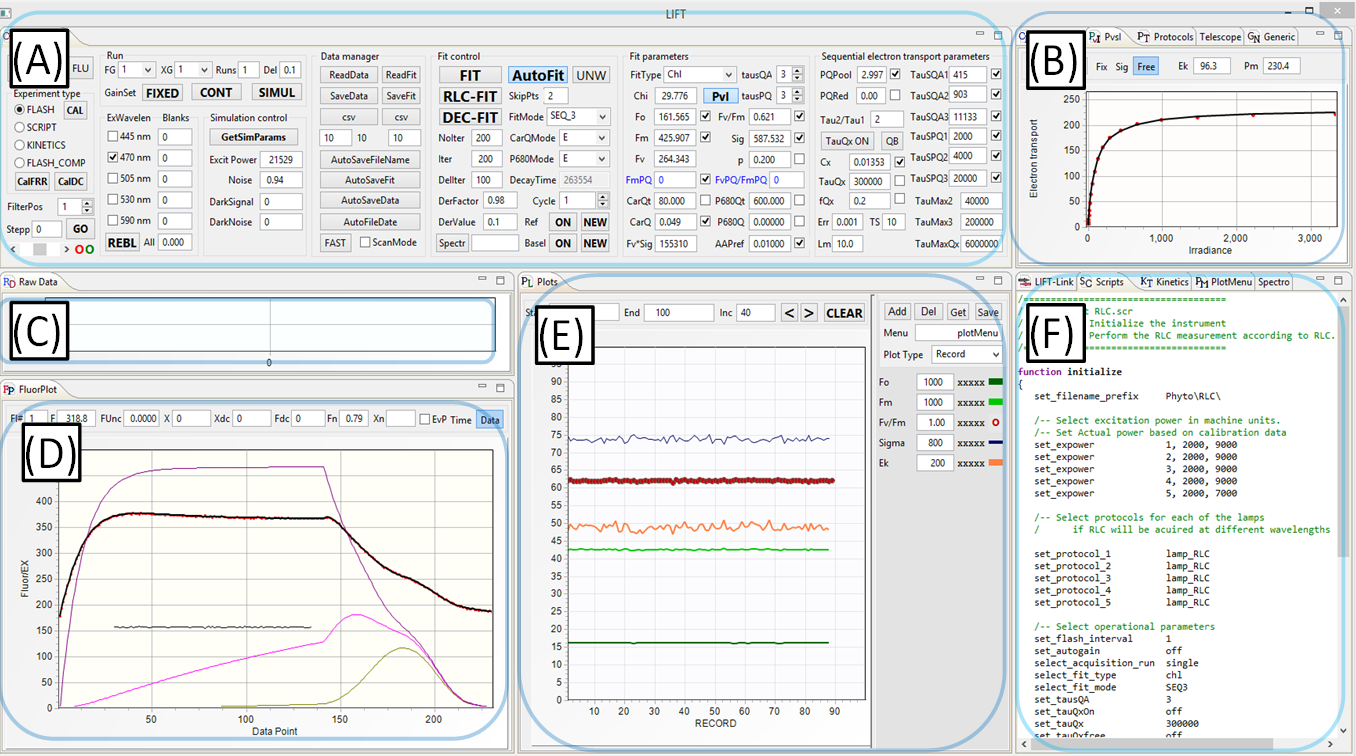This screenshot has height=756, width=1356.
Task: Enable the 445 nm excitation wavelength checkbox
Action: pyautogui.click(x=113, y=137)
